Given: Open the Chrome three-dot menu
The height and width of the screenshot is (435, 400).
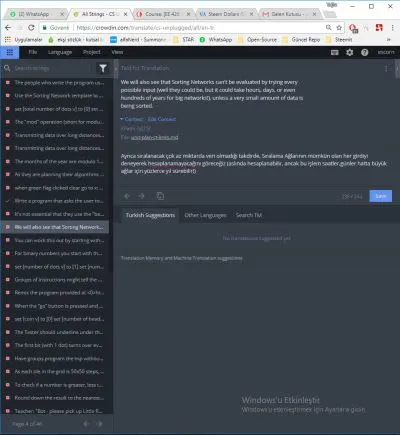Looking at the screenshot, I should click(392, 28).
